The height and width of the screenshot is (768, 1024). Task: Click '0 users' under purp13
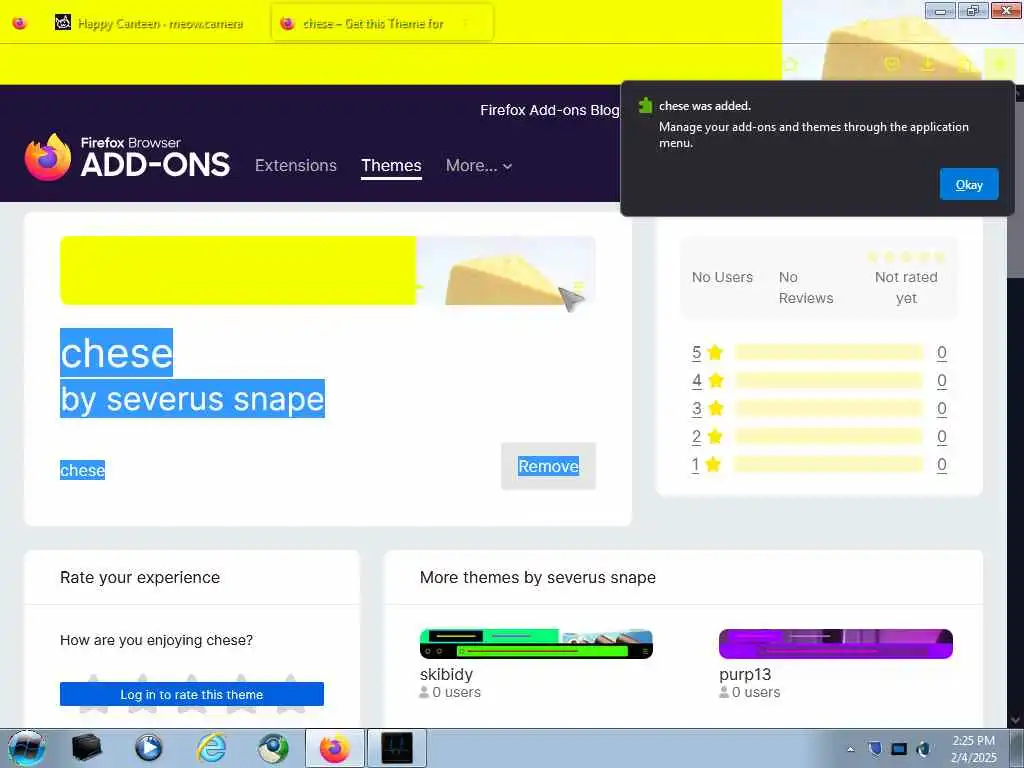pos(756,692)
